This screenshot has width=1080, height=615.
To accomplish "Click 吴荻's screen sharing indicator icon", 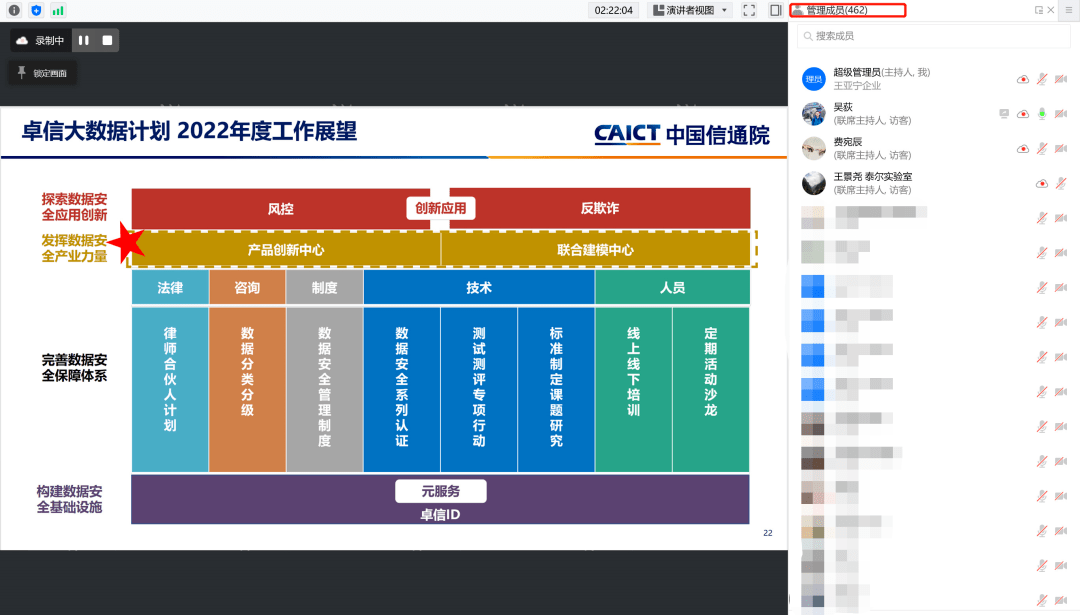I will [1004, 114].
